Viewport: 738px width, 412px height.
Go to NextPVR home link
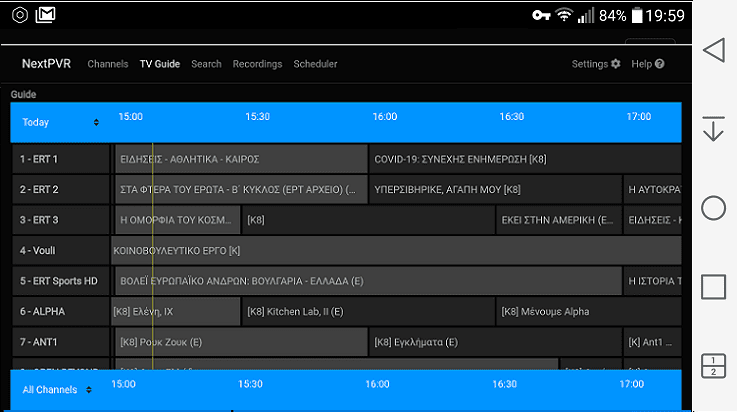(x=46, y=64)
